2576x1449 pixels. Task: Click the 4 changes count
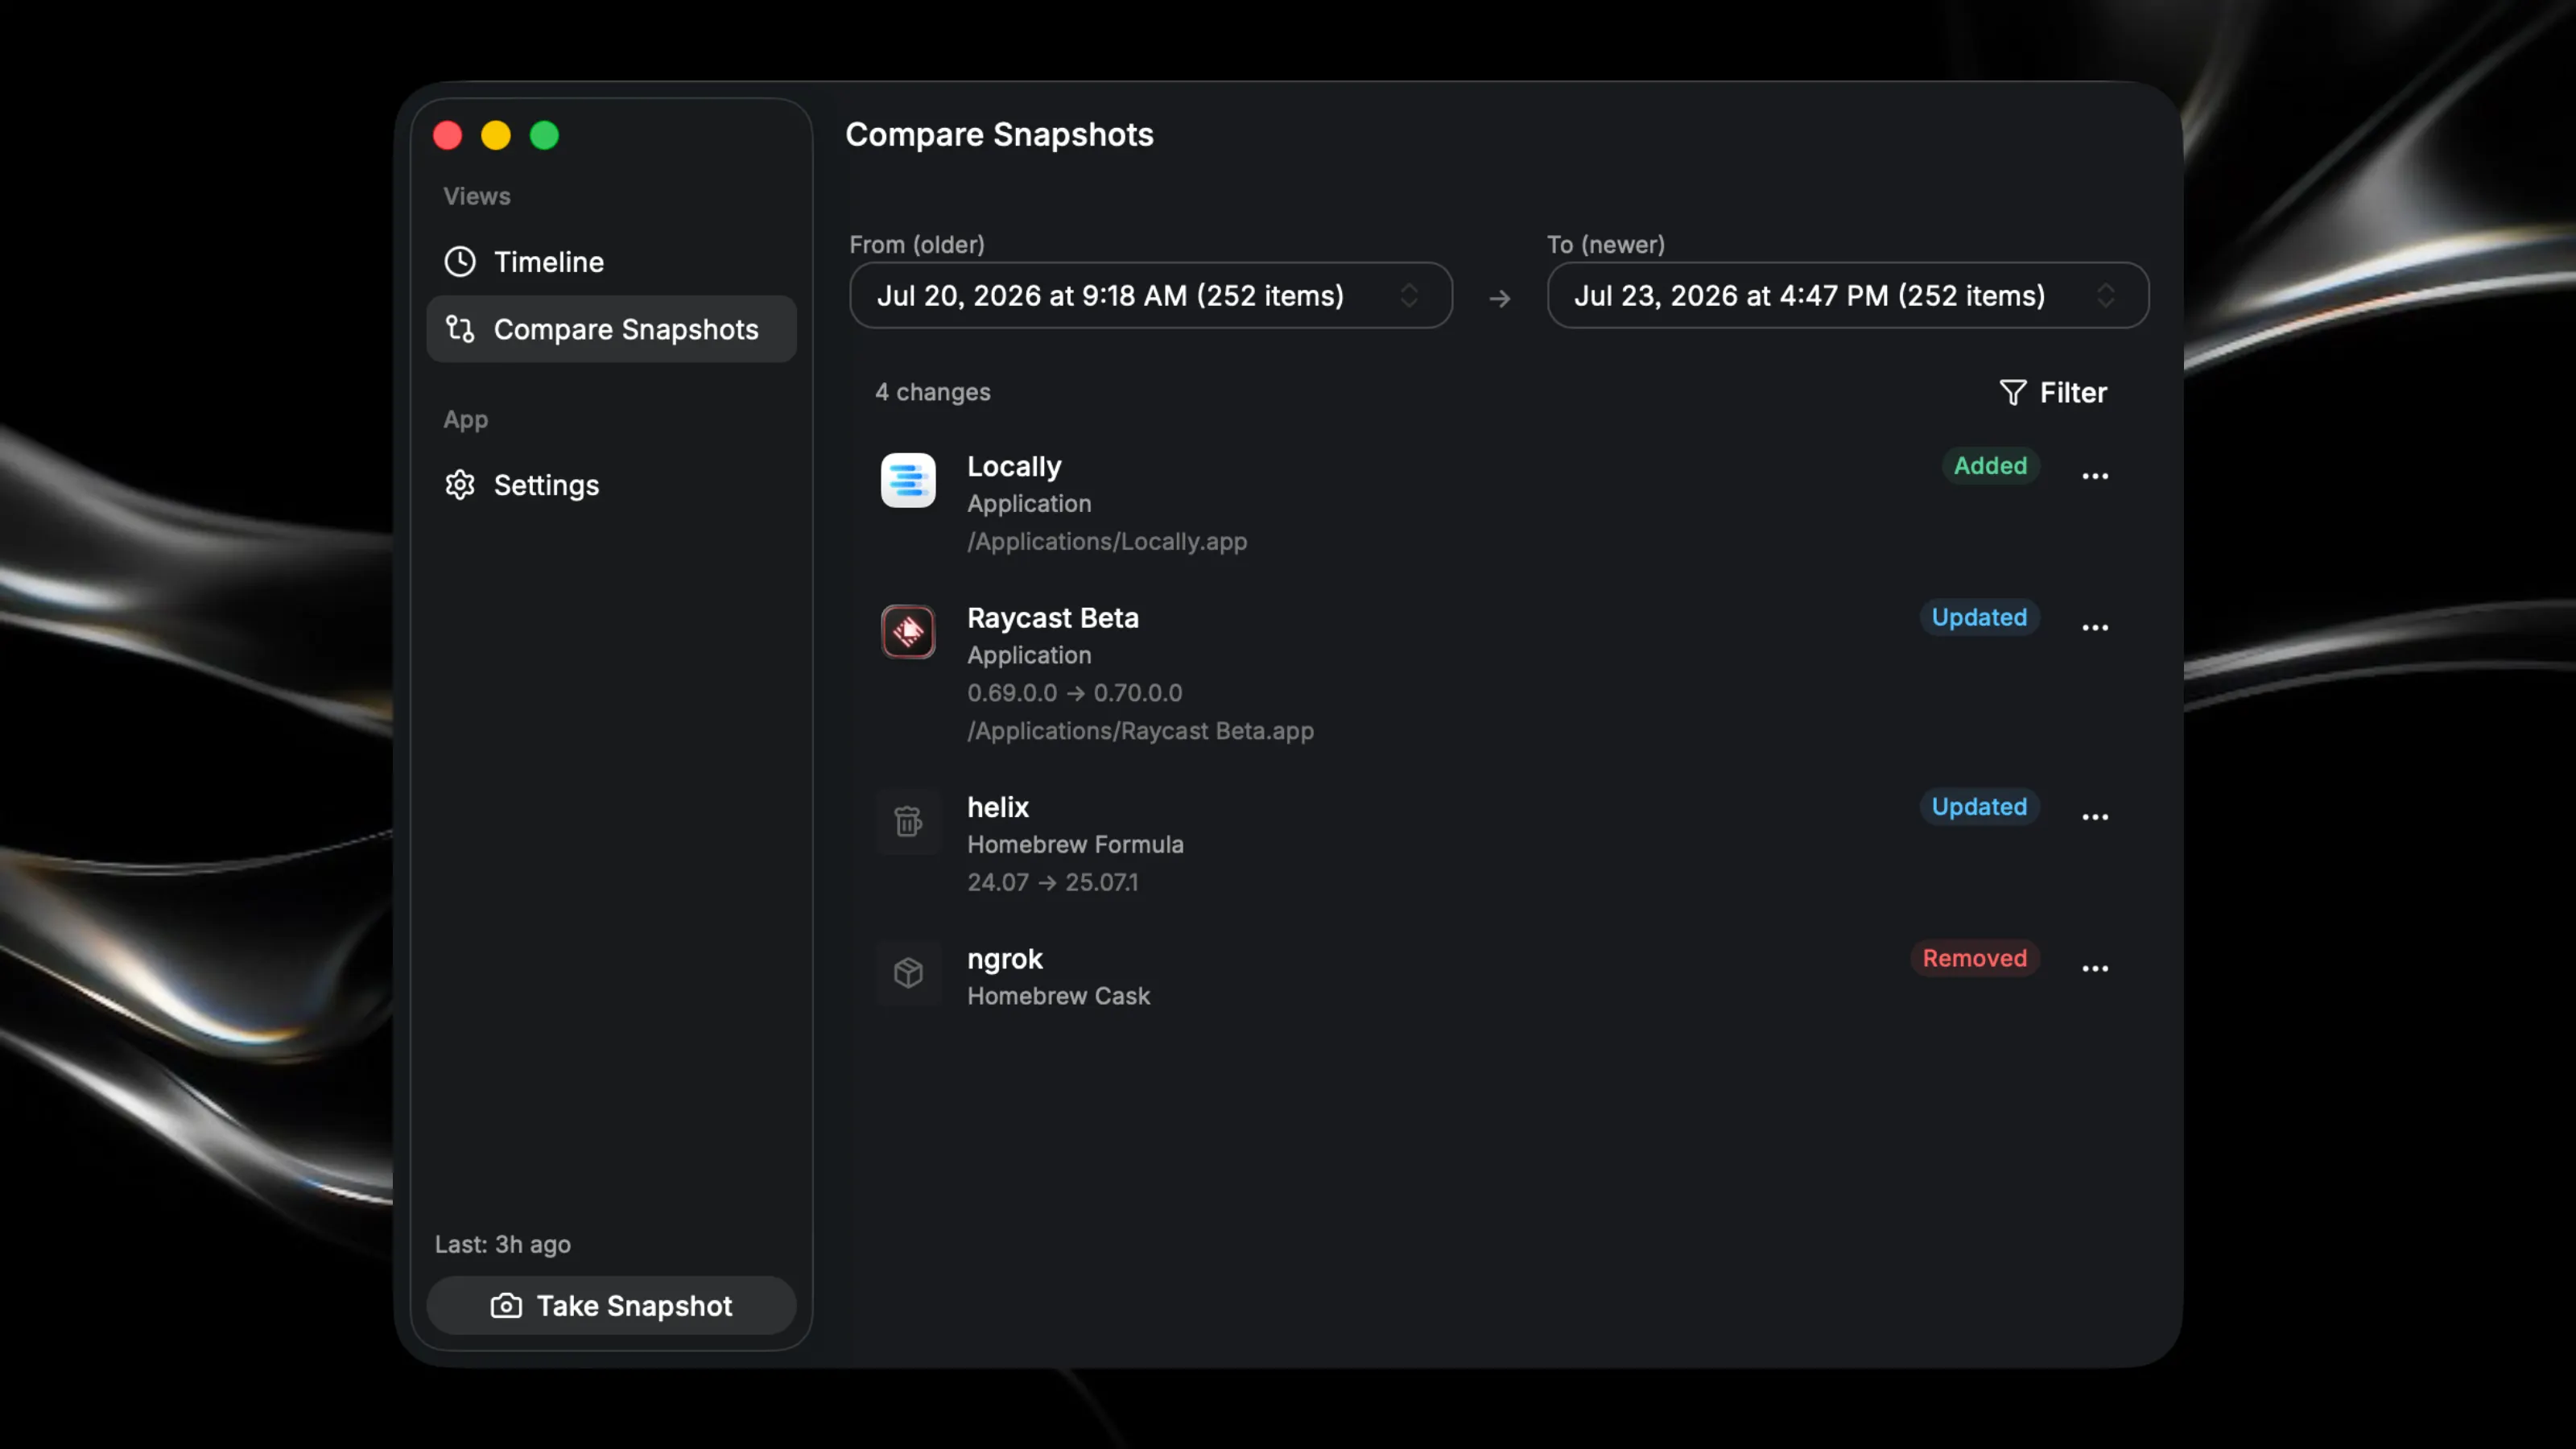(933, 392)
